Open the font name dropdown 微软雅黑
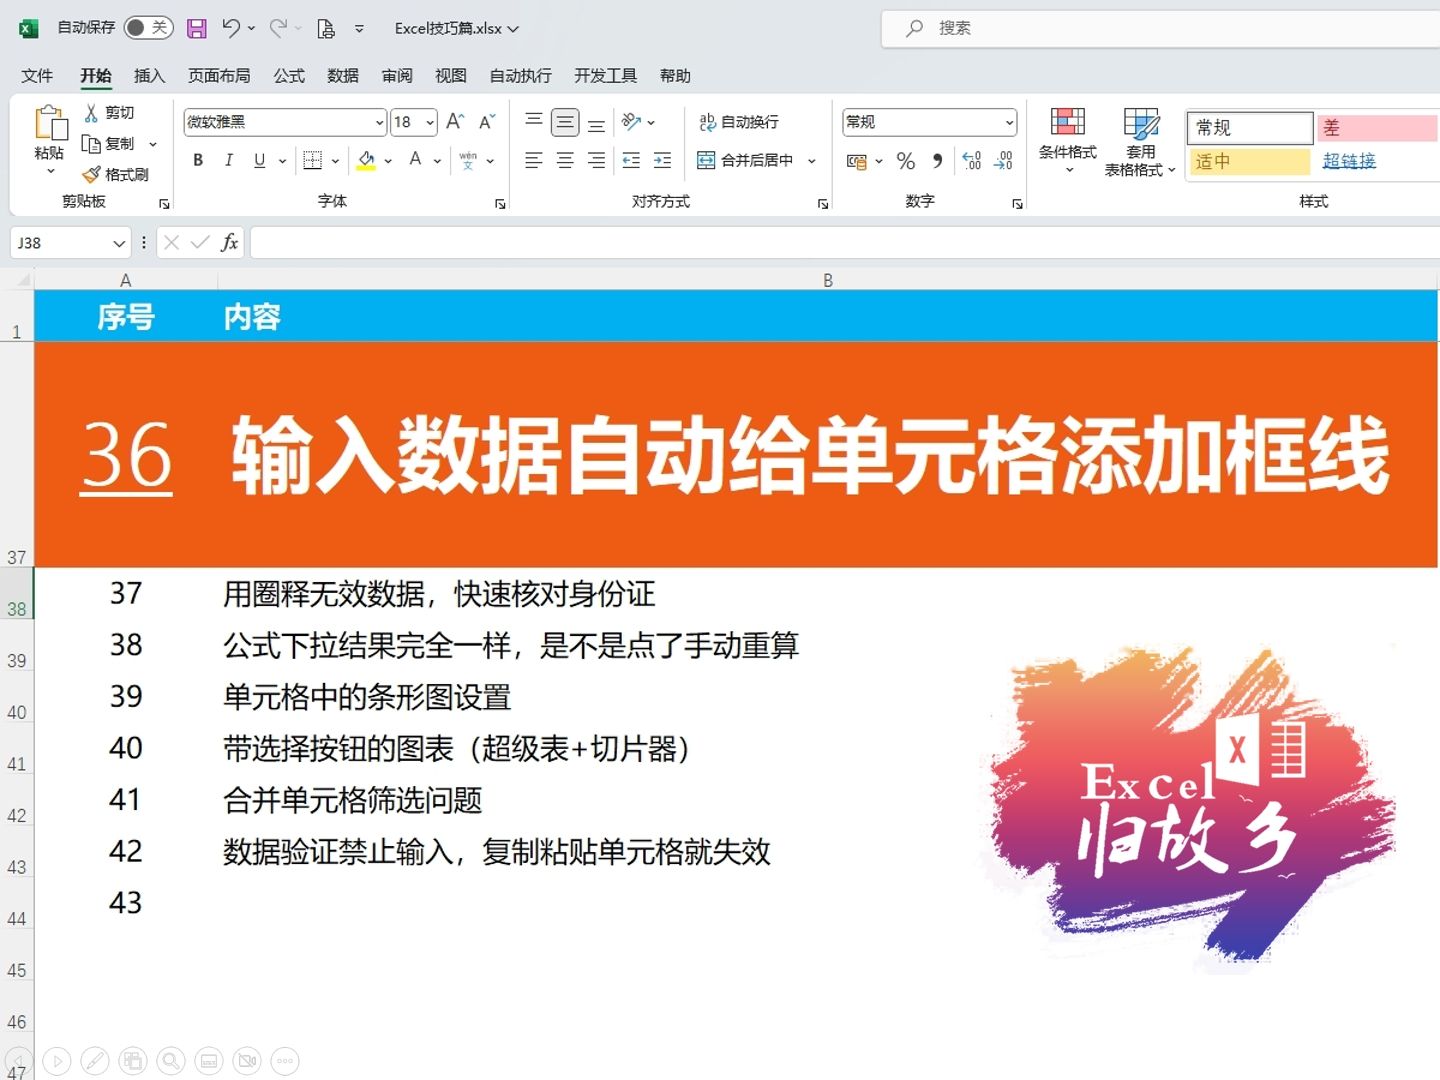1440x1080 pixels. [x=379, y=122]
